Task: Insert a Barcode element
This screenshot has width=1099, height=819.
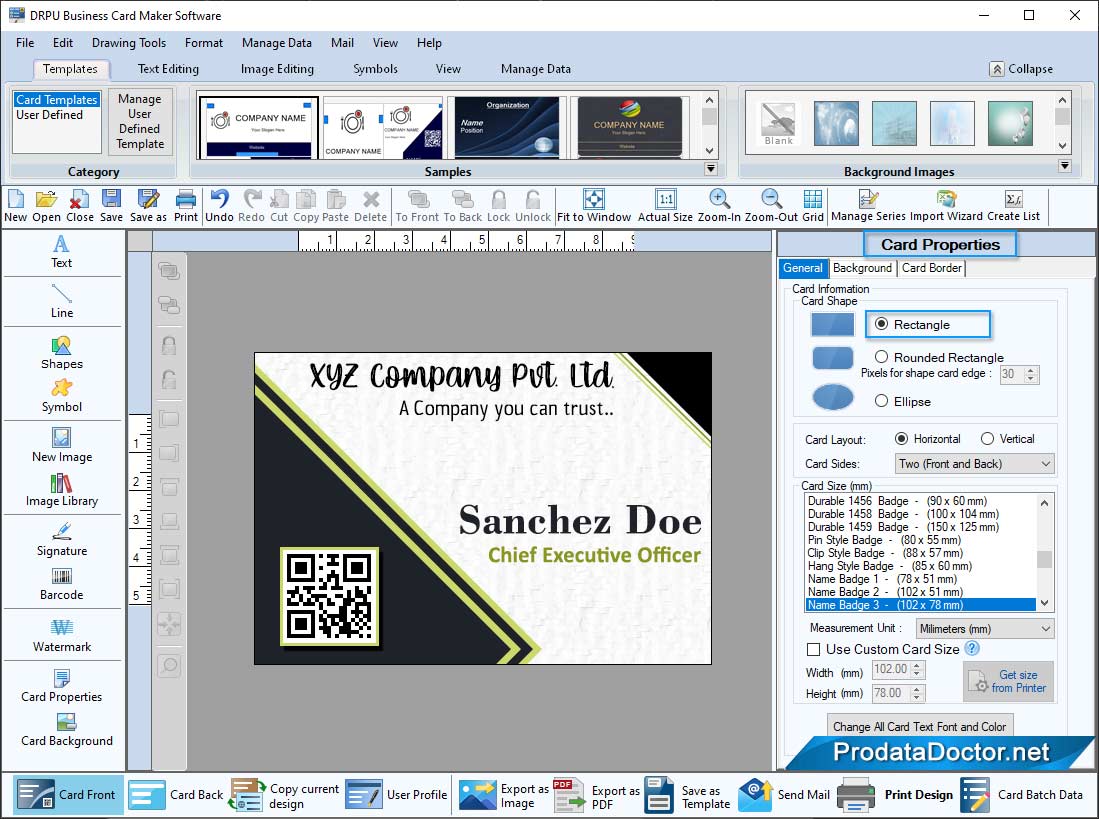Action: pos(62,584)
